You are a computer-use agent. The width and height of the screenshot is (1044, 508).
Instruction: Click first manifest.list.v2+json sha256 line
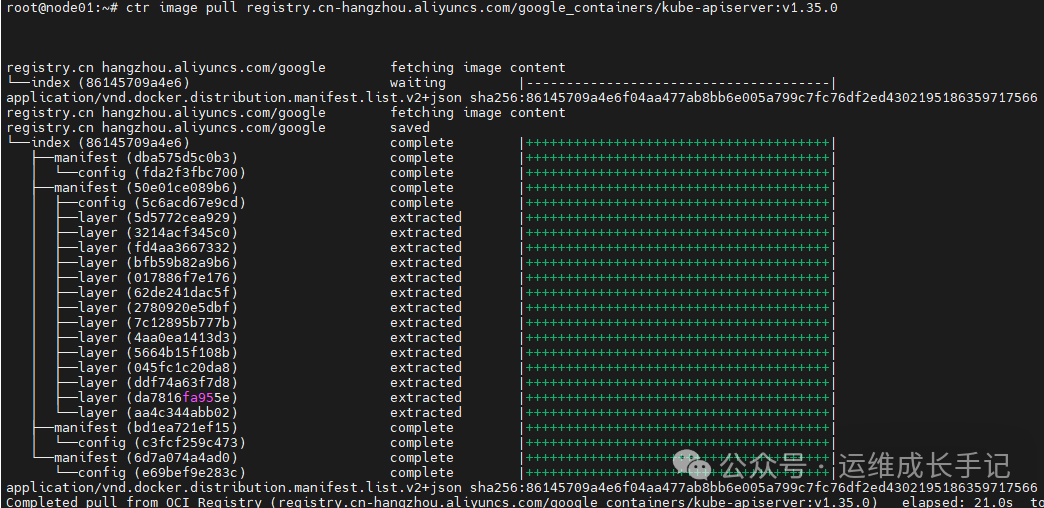521,97
